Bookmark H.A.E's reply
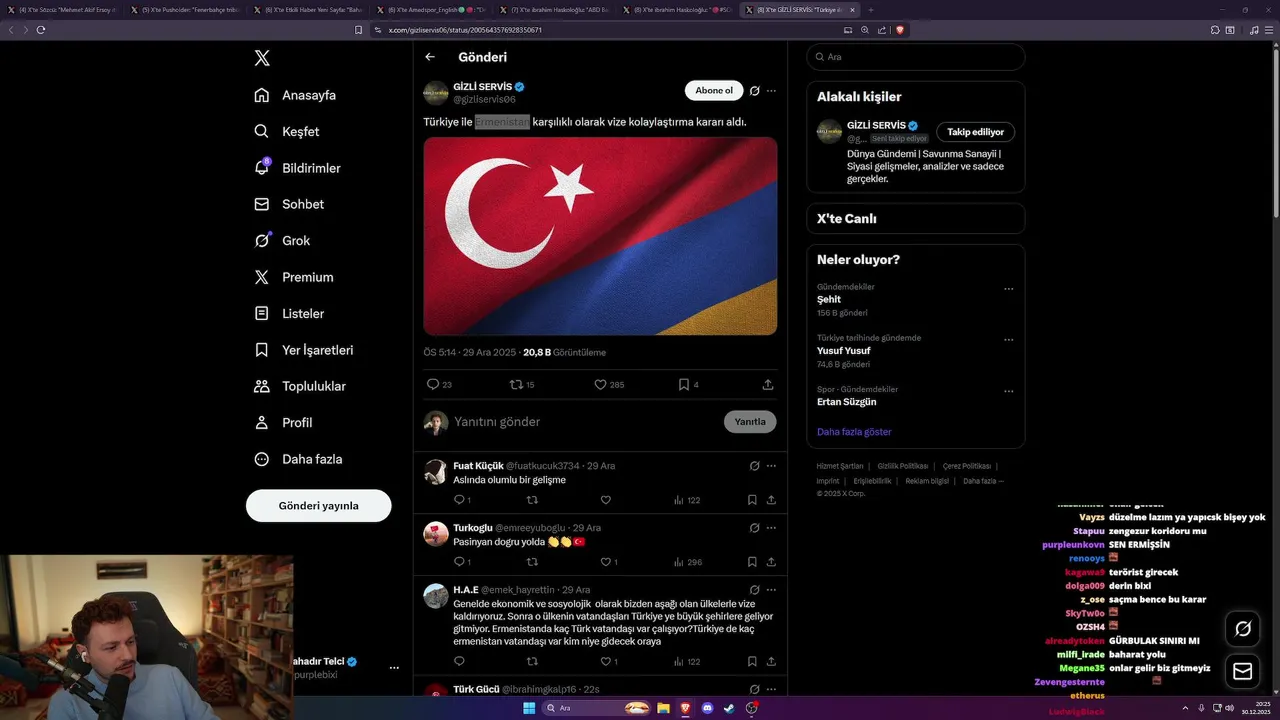This screenshot has width=1280, height=720. click(752, 662)
